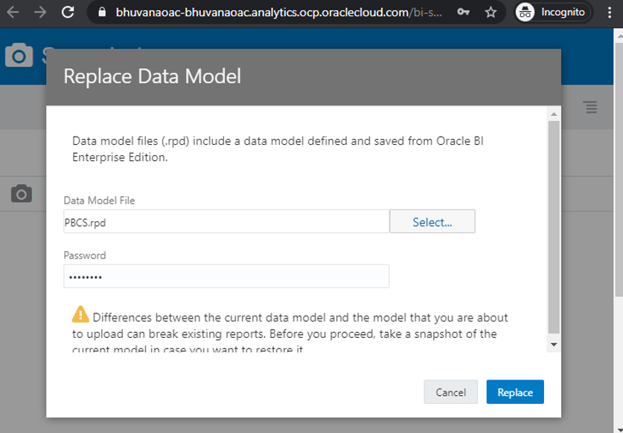This screenshot has width=623, height=433.
Task: Click the browser back arrow
Action: click(x=13, y=13)
